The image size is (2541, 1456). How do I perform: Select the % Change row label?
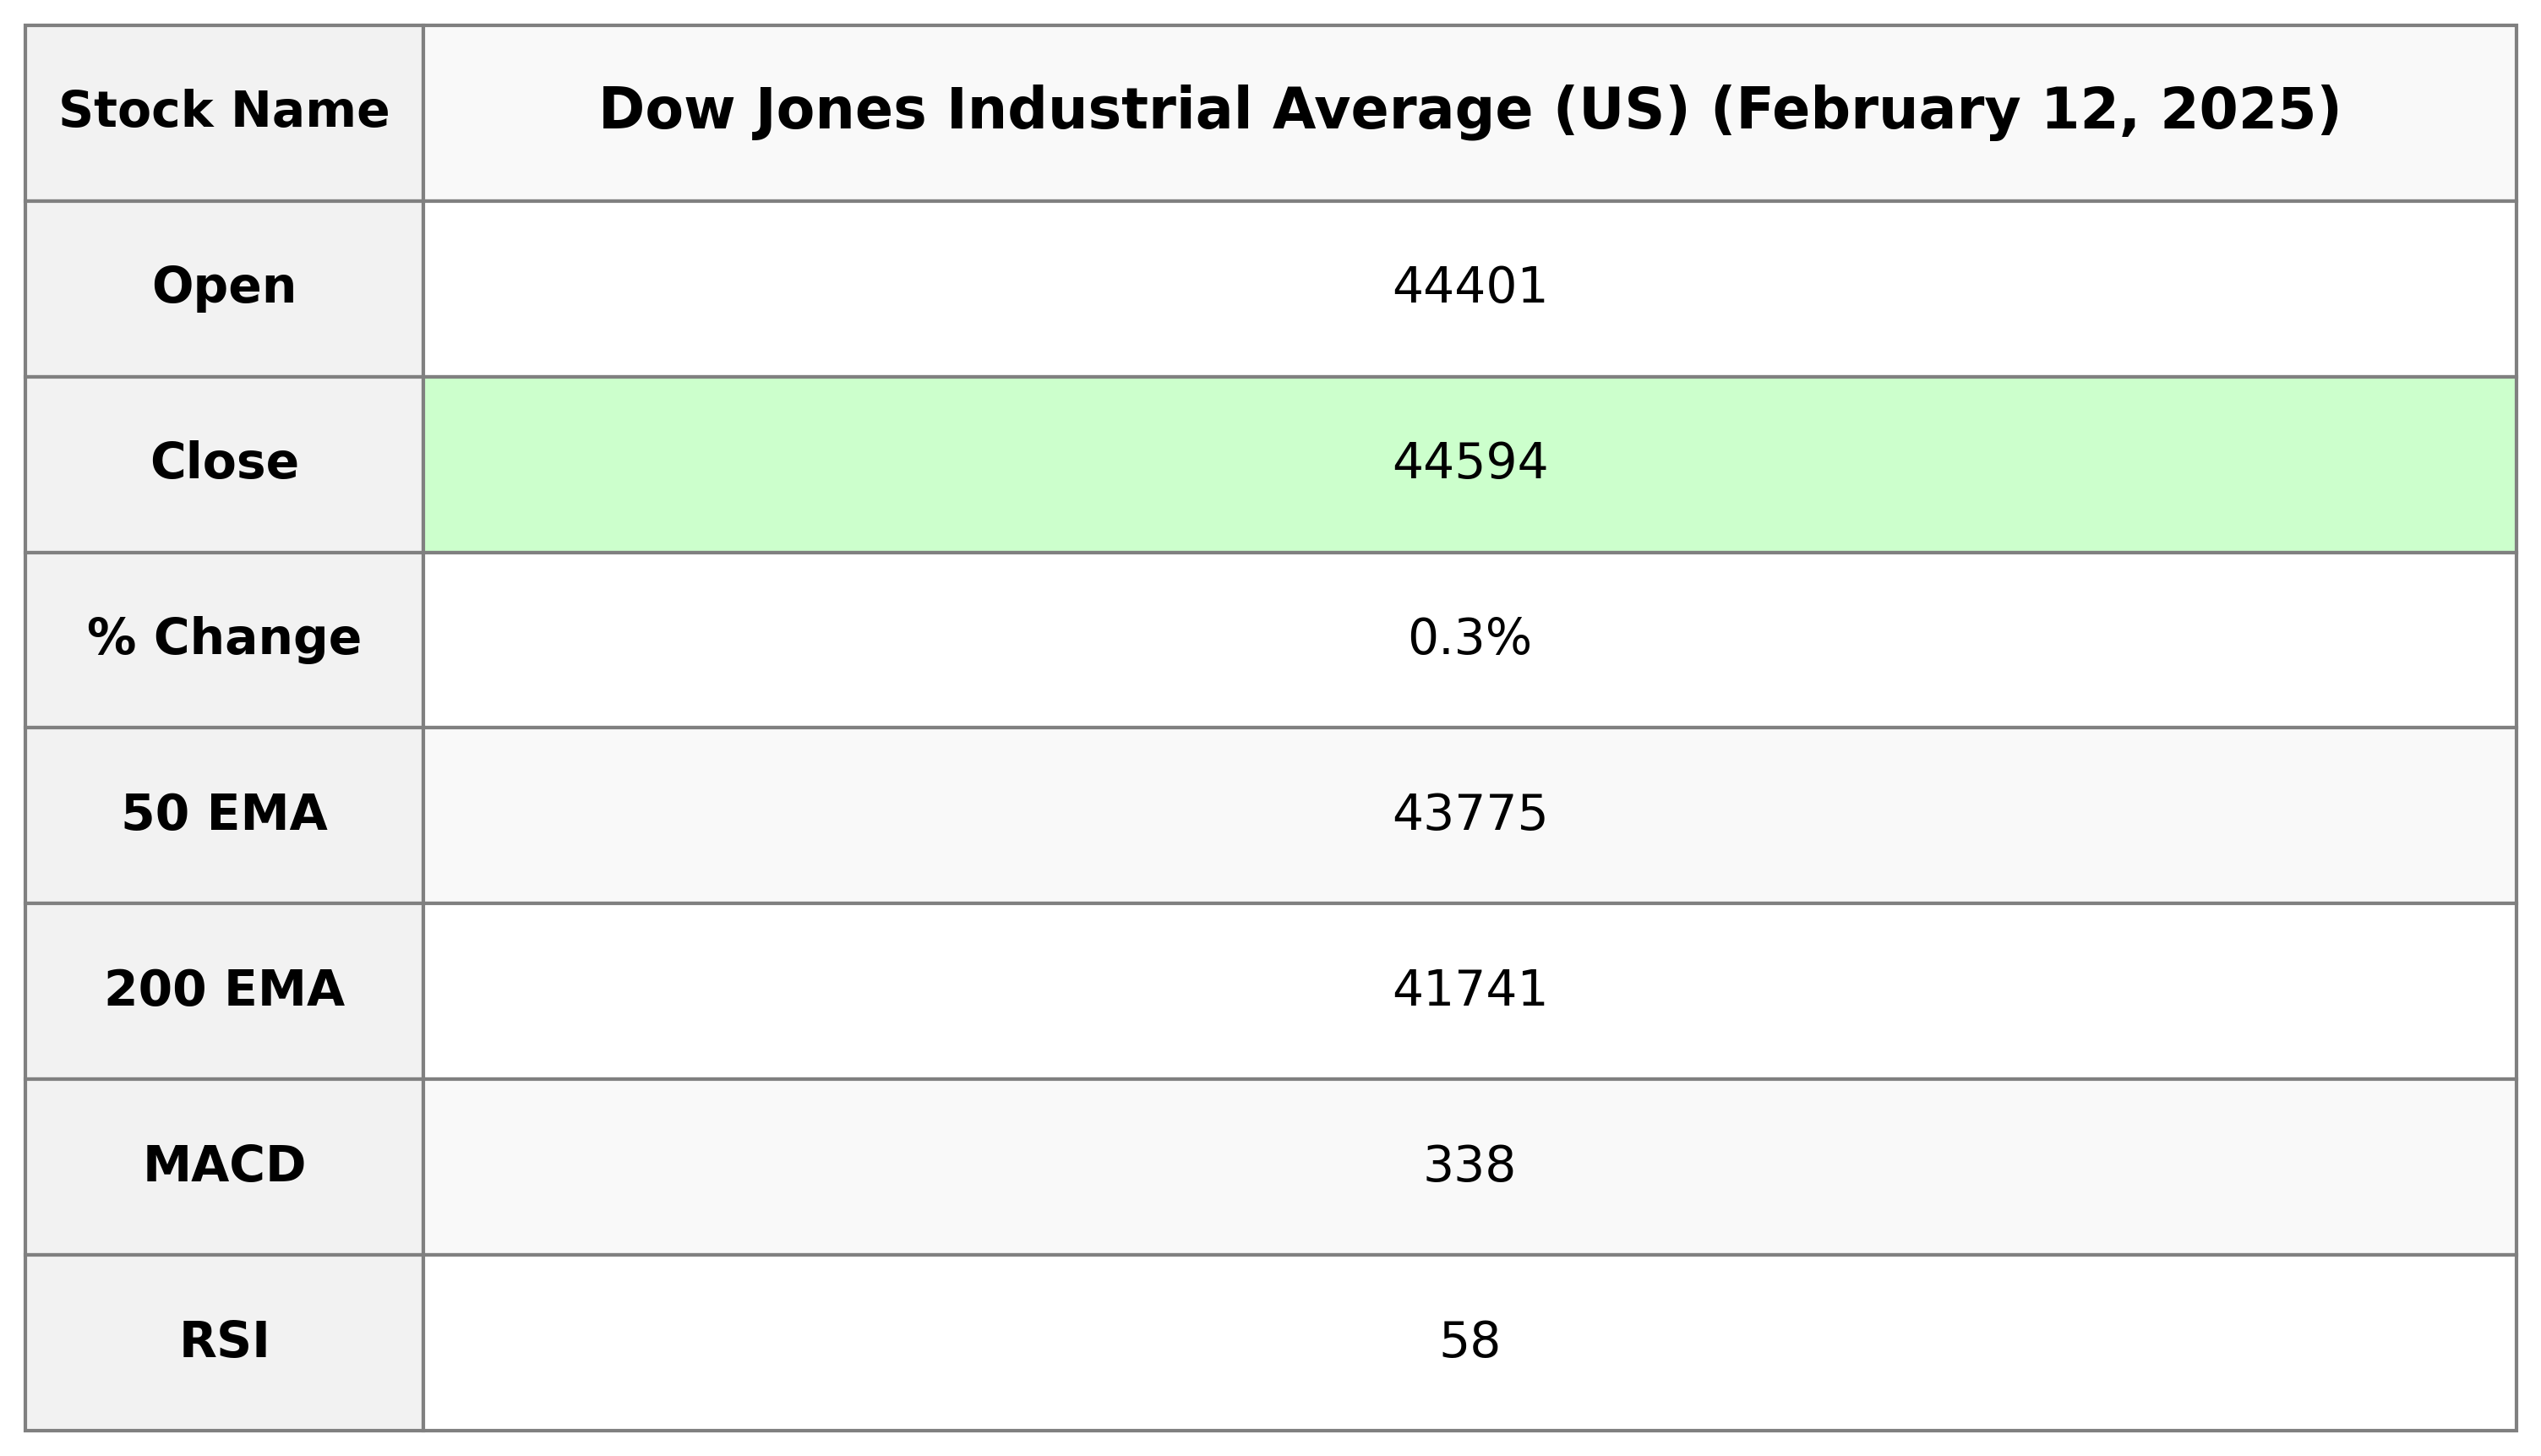pyautogui.click(x=224, y=638)
